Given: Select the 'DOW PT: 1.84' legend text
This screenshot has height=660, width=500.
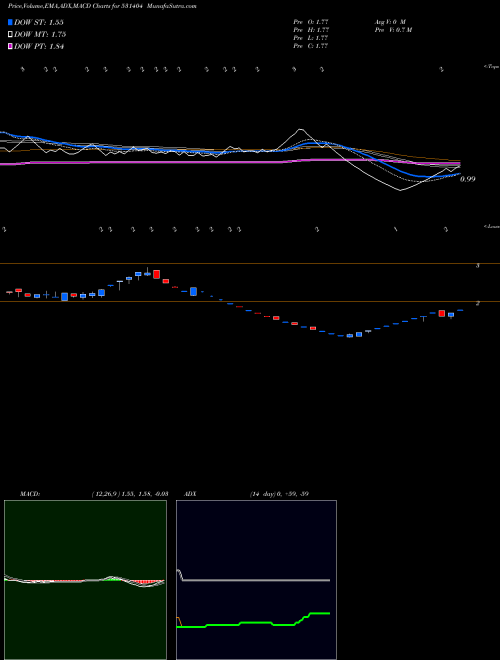Looking at the screenshot, I should pos(39,47).
